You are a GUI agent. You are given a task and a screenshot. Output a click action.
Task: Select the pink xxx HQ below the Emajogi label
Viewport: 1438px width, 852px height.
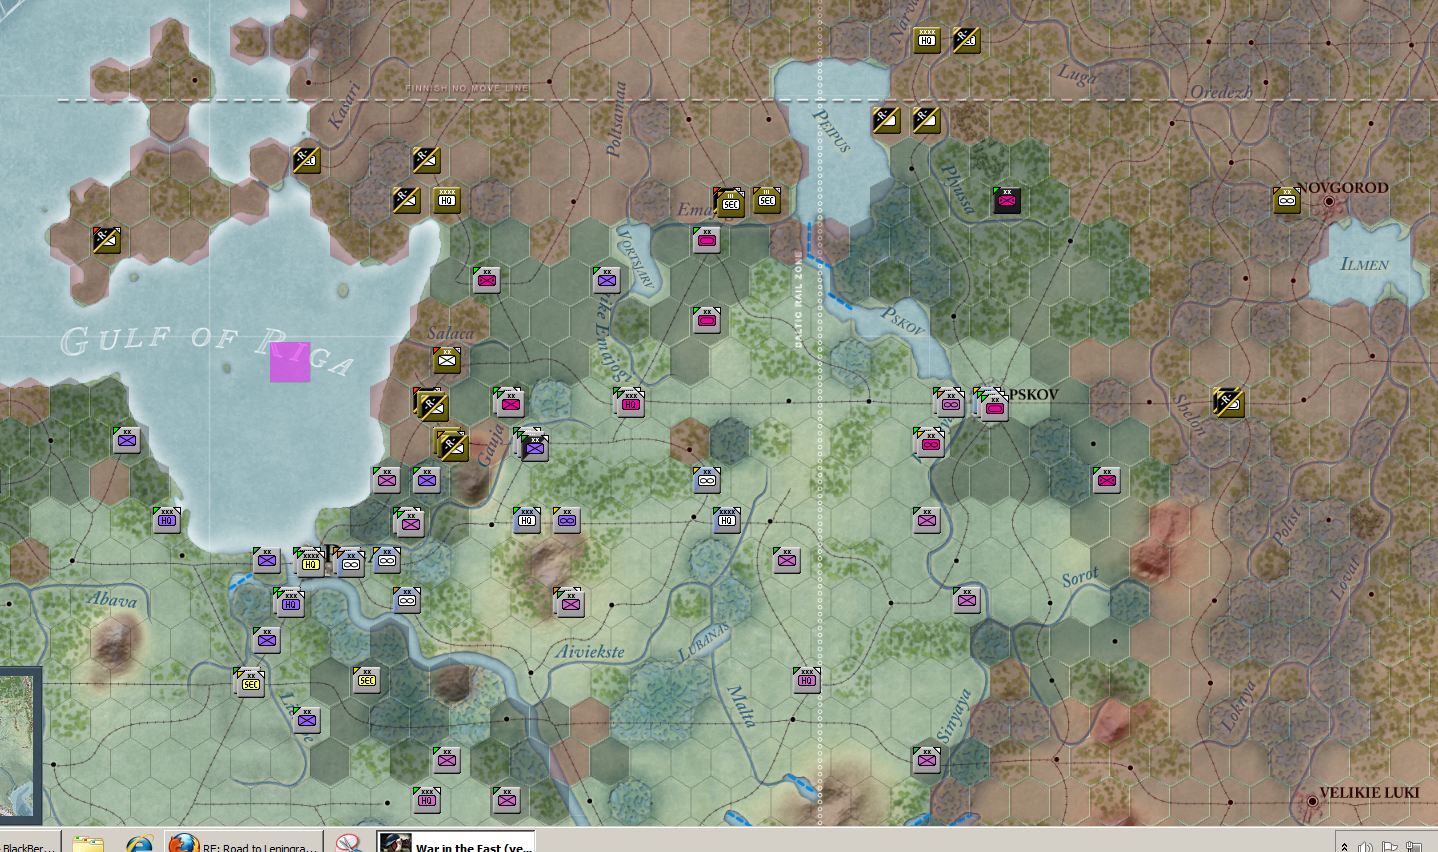[x=630, y=402]
